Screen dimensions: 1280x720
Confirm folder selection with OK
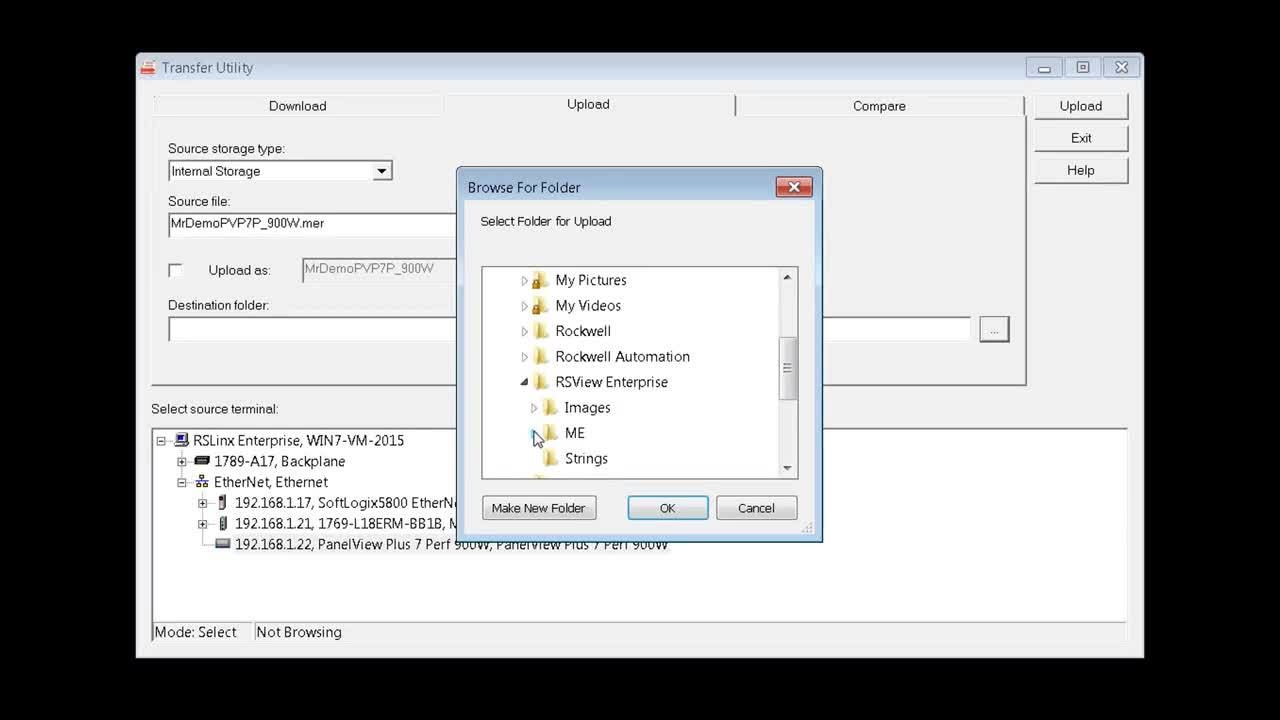[x=668, y=508]
